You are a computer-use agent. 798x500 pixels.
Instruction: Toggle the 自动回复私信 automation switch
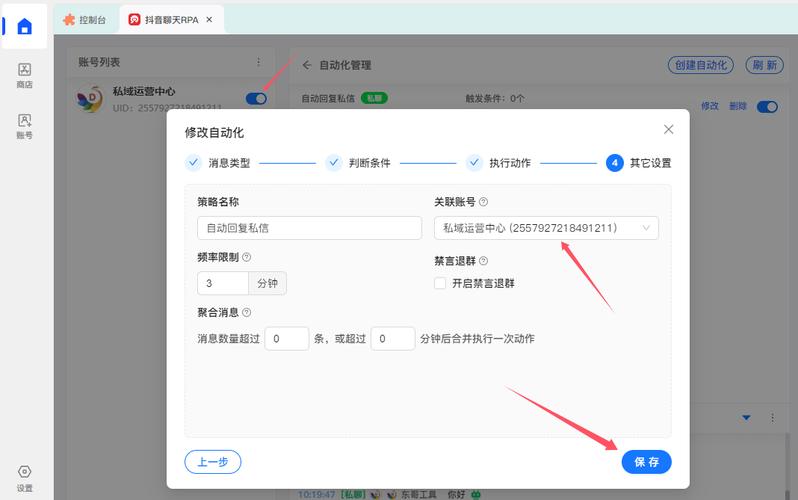tap(767, 107)
